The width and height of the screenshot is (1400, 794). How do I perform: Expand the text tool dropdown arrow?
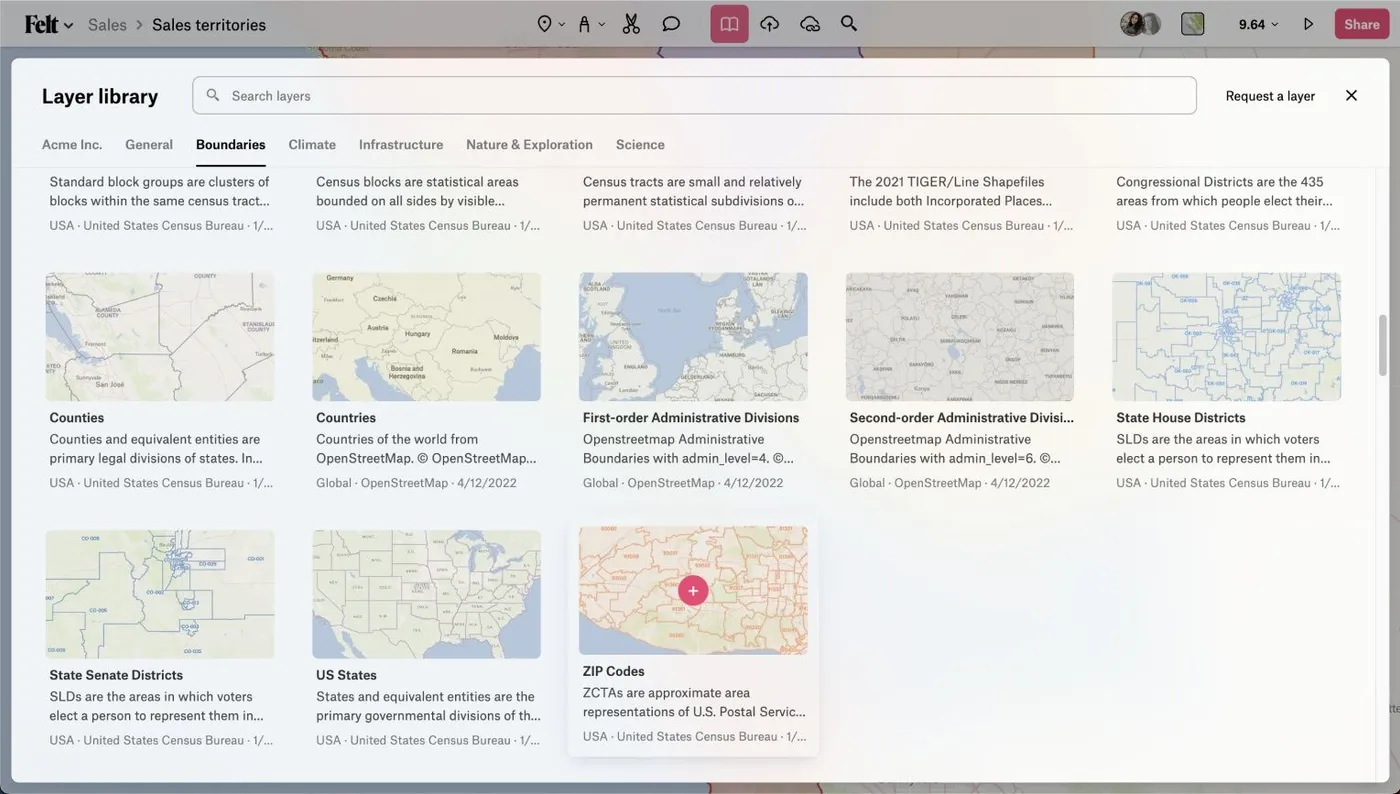click(x=601, y=24)
